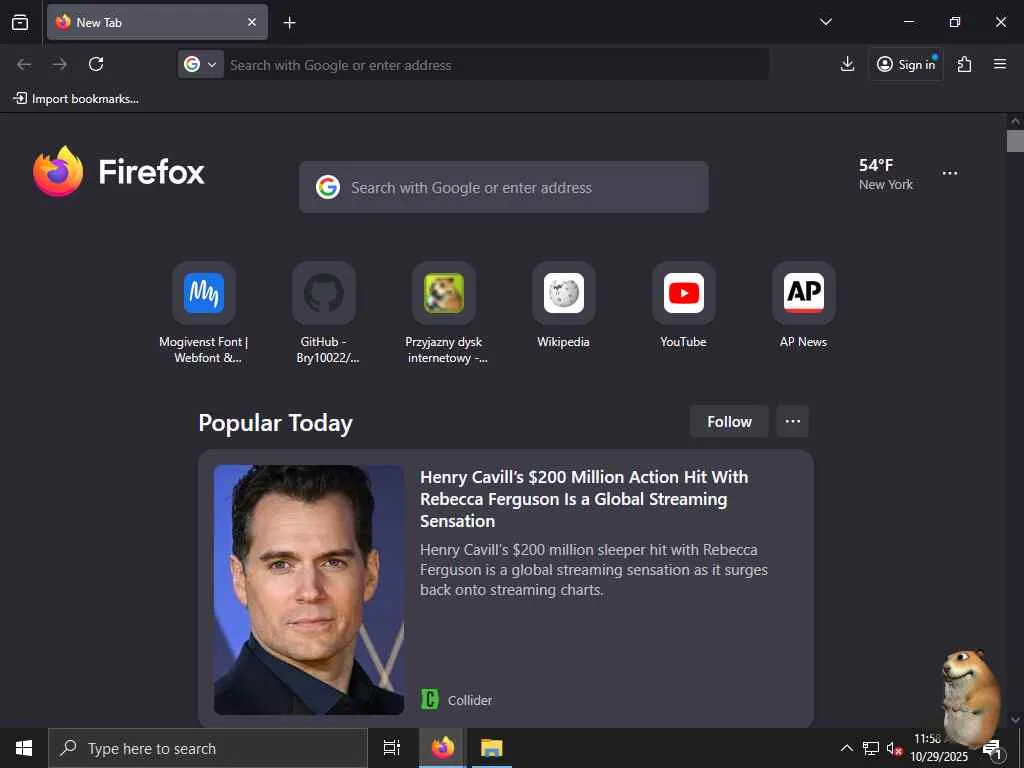Go back with the back arrow
Screen dimensions: 1024x768
[24, 64]
